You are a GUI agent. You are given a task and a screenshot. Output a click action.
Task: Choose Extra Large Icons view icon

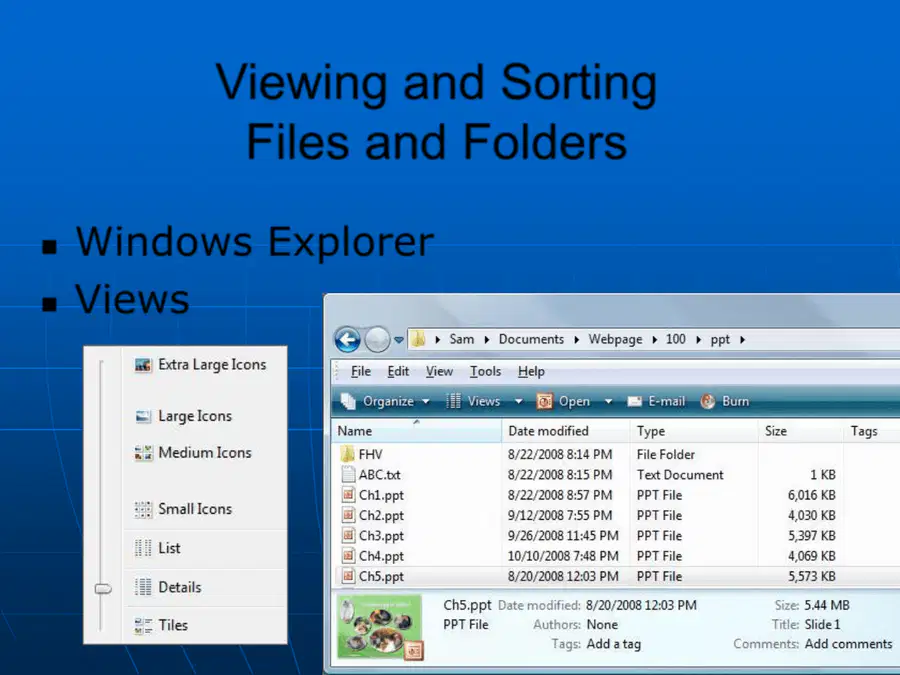point(142,364)
